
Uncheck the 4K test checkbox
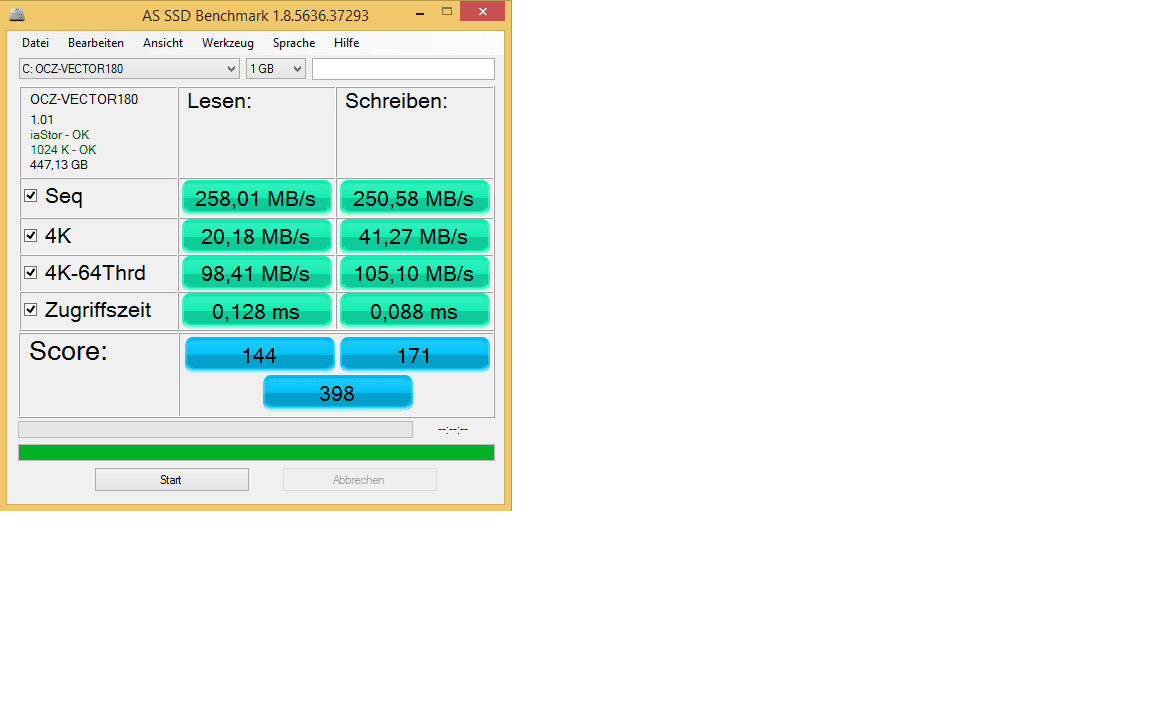tap(30, 235)
